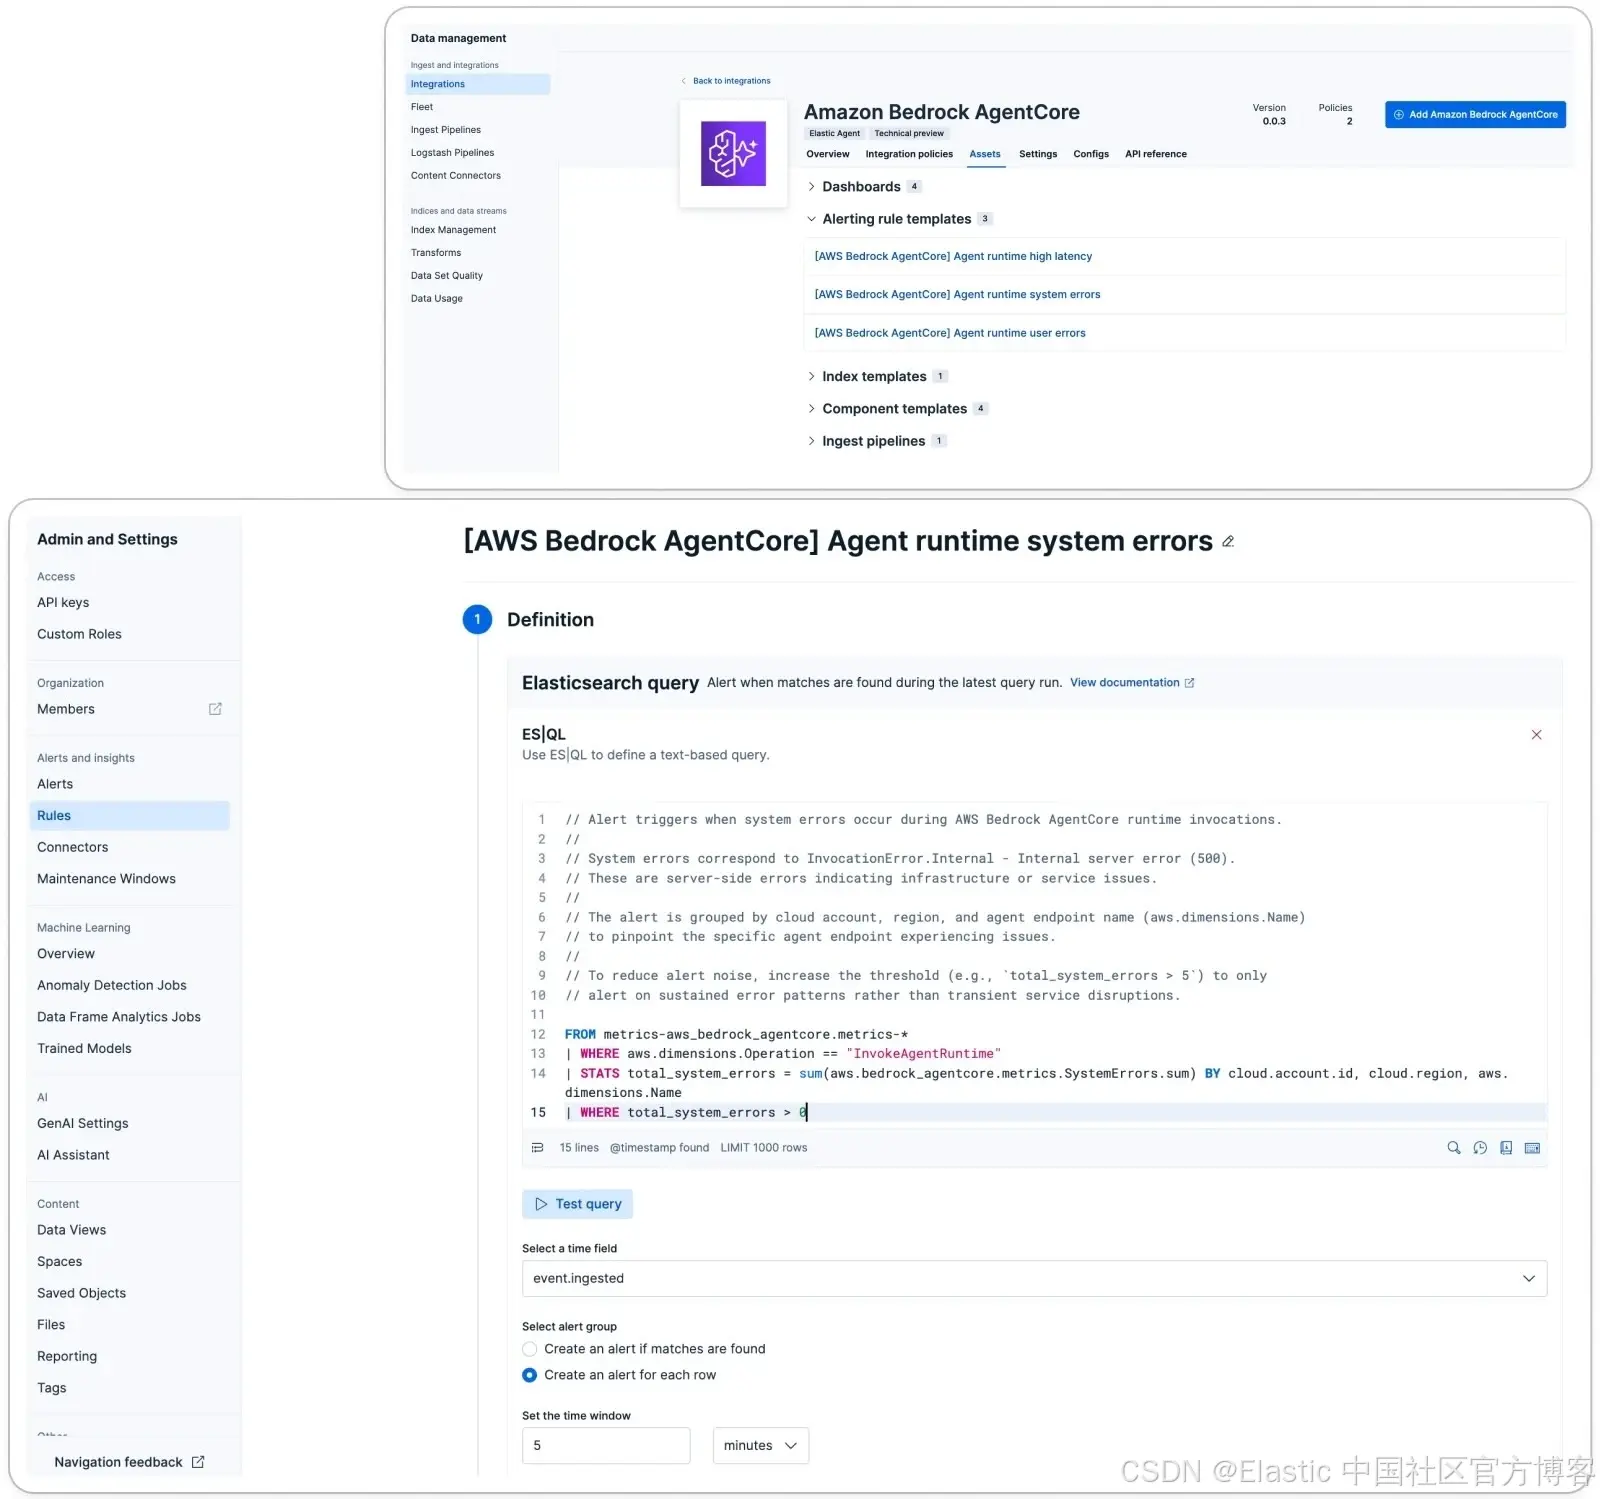Switch to the Integration policies tab
This screenshot has height=1499, width=1600.
[909, 154]
